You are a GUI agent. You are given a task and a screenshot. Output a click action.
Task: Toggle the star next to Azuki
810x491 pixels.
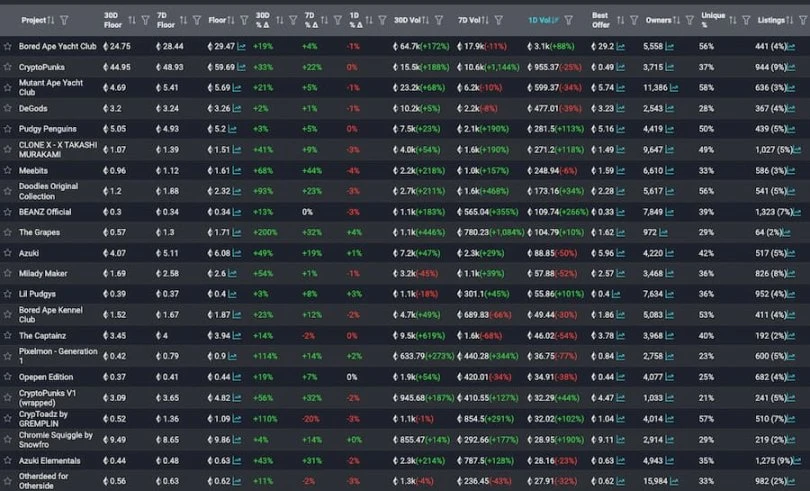tap(8, 253)
